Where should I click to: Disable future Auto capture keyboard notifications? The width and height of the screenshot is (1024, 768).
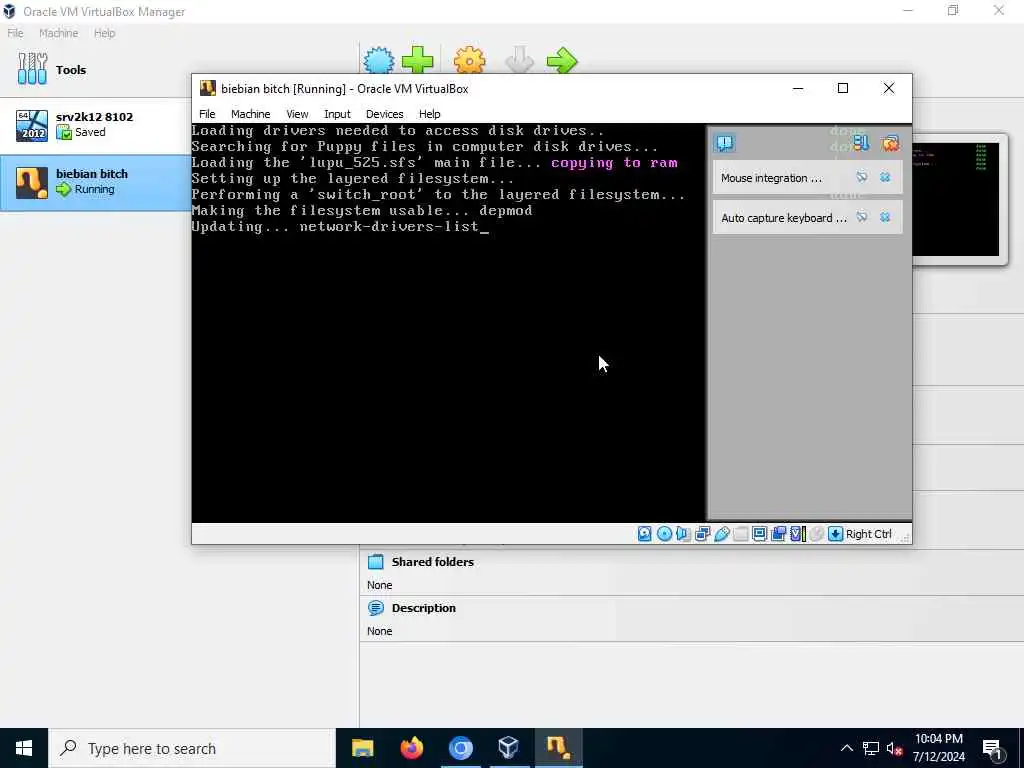[x=862, y=217]
